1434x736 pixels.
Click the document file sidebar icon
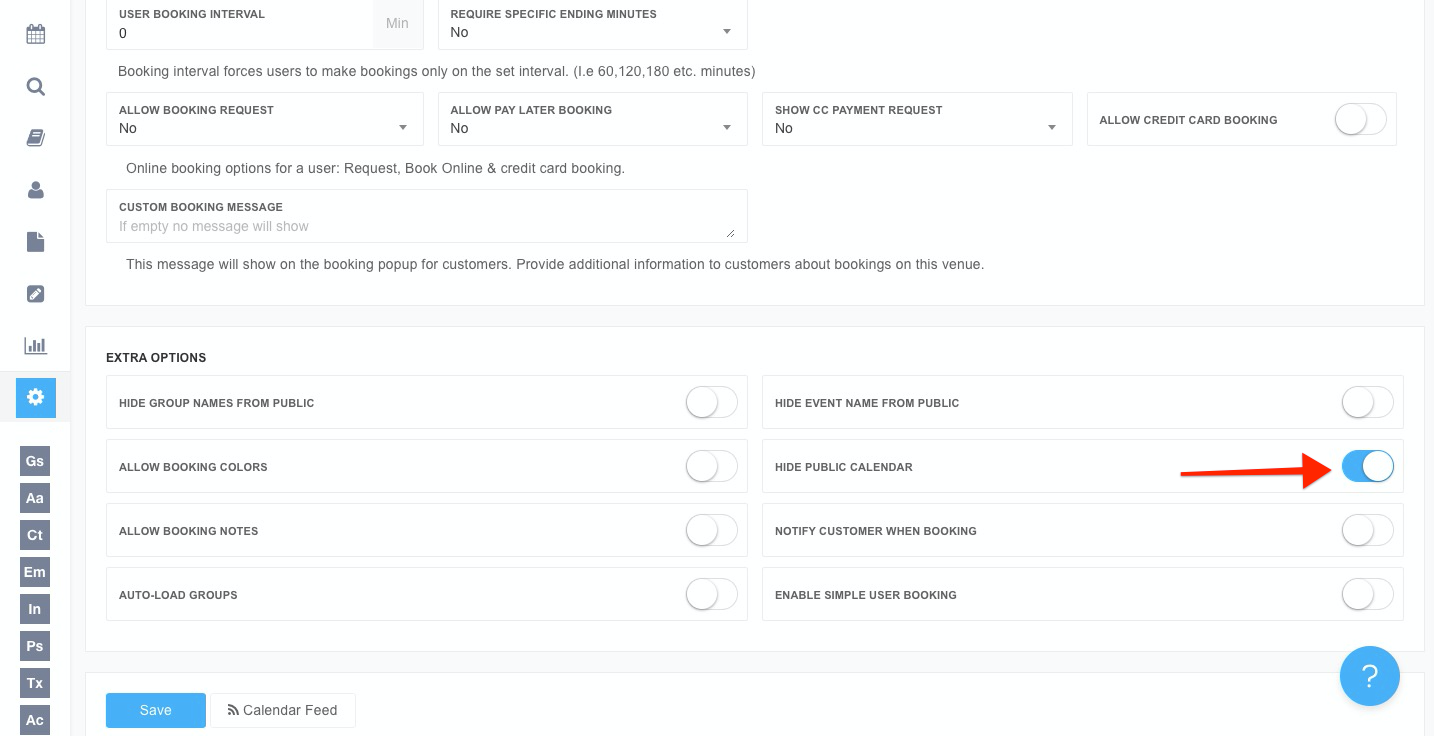(35, 242)
